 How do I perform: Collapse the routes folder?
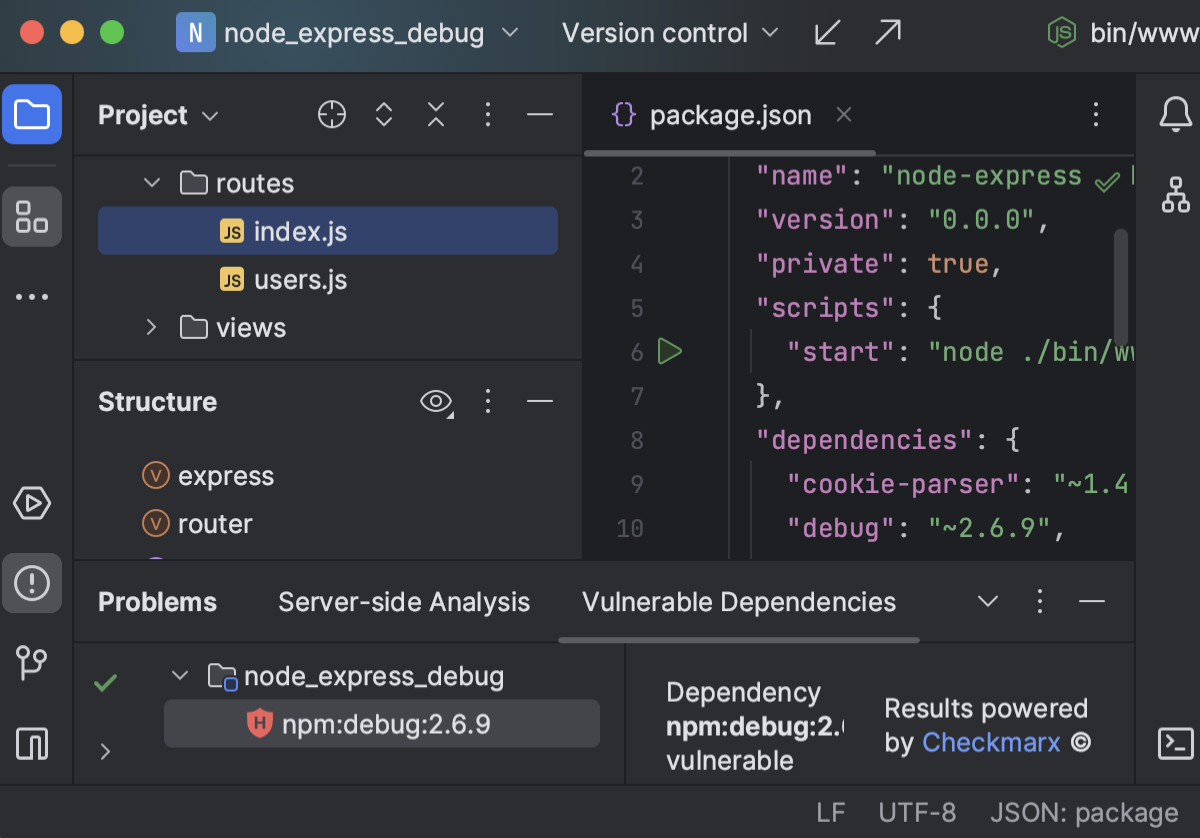pos(152,182)
